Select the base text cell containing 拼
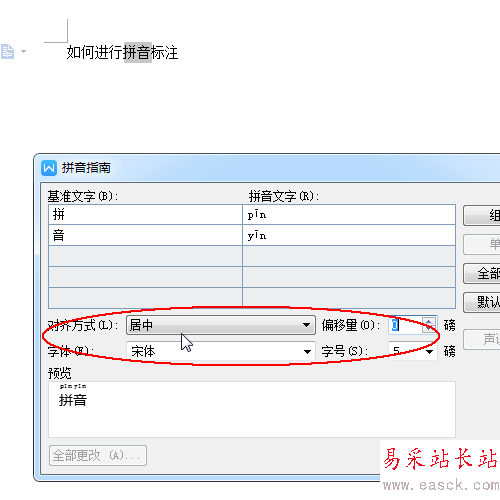The width and height of the screenshot is (500, 500). [x=145, y=215]
